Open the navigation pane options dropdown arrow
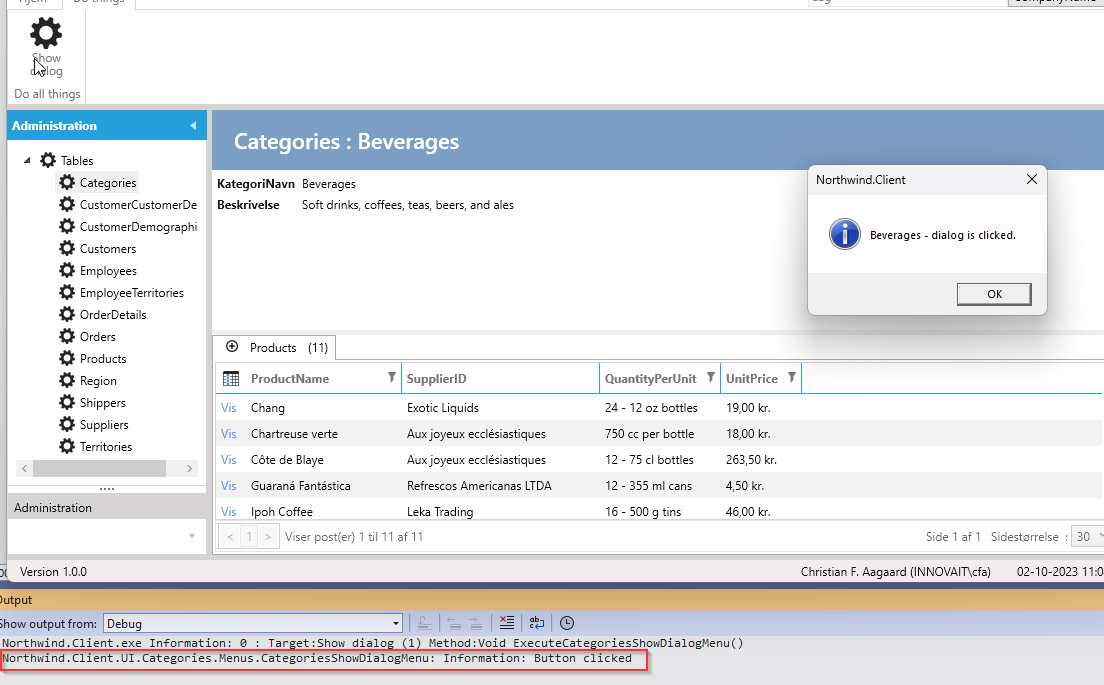This screenshot has height=685, width=1104. [192, 536]
